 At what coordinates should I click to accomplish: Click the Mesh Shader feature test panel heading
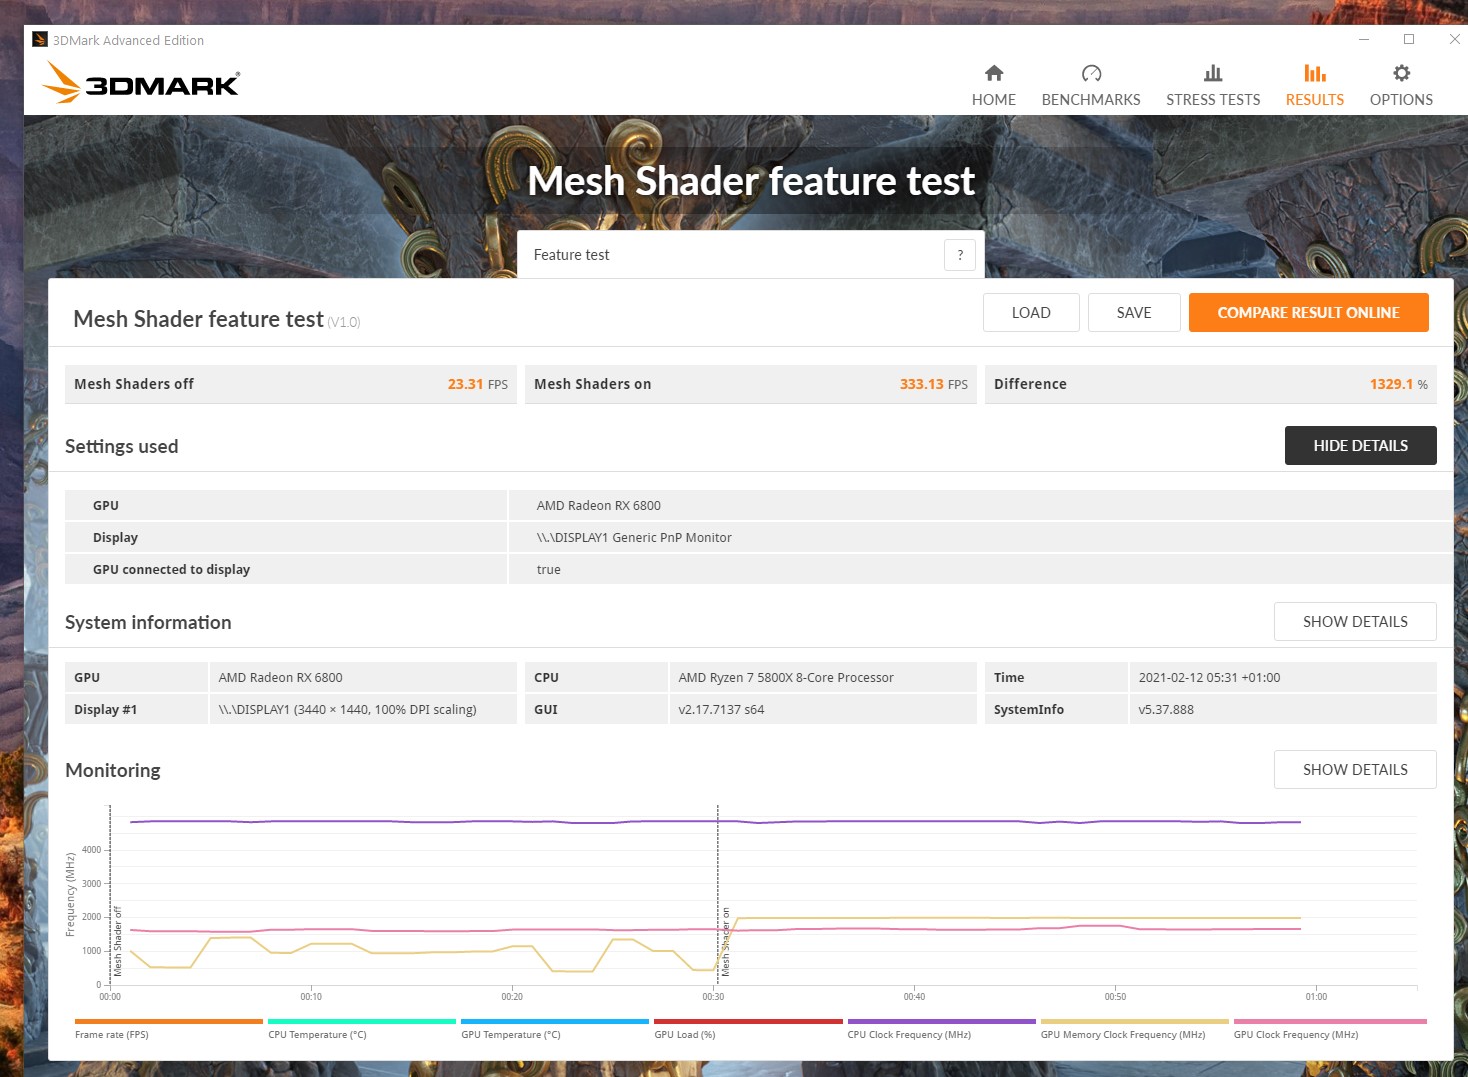[198, 319]
